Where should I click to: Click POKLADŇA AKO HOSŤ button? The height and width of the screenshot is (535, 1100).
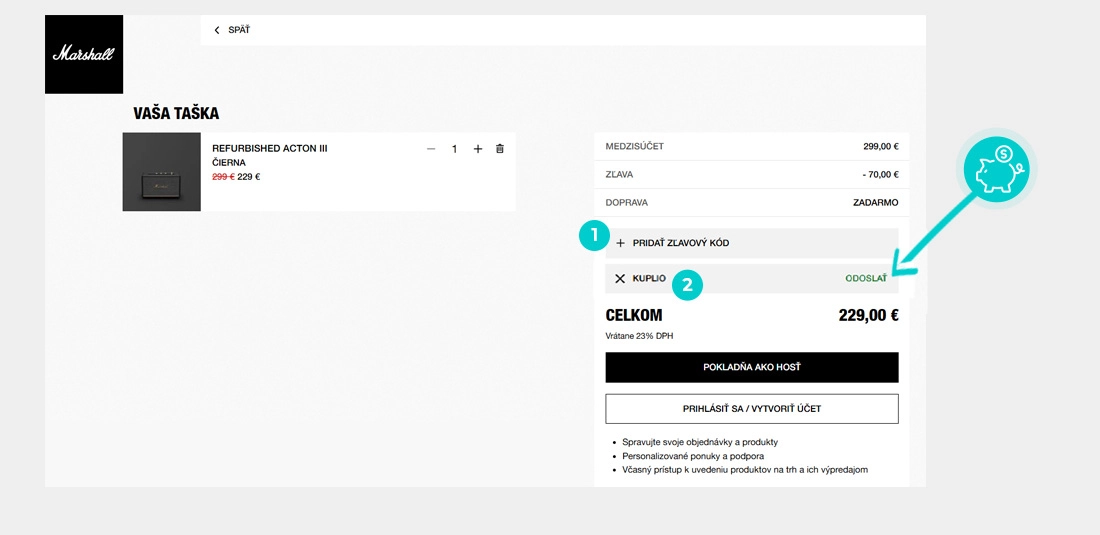[751, 367]
